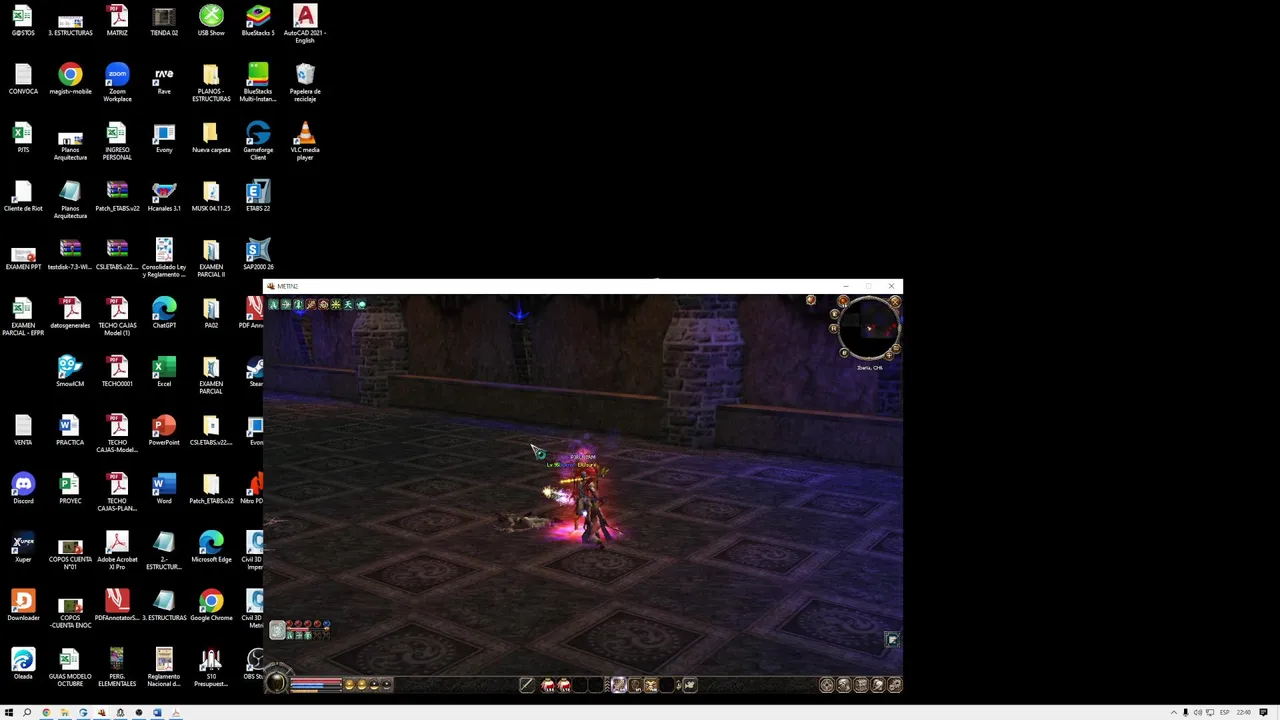1280x720 pixels.
Task: Click the small square icon at game's right edge
Action: point(892,640)
